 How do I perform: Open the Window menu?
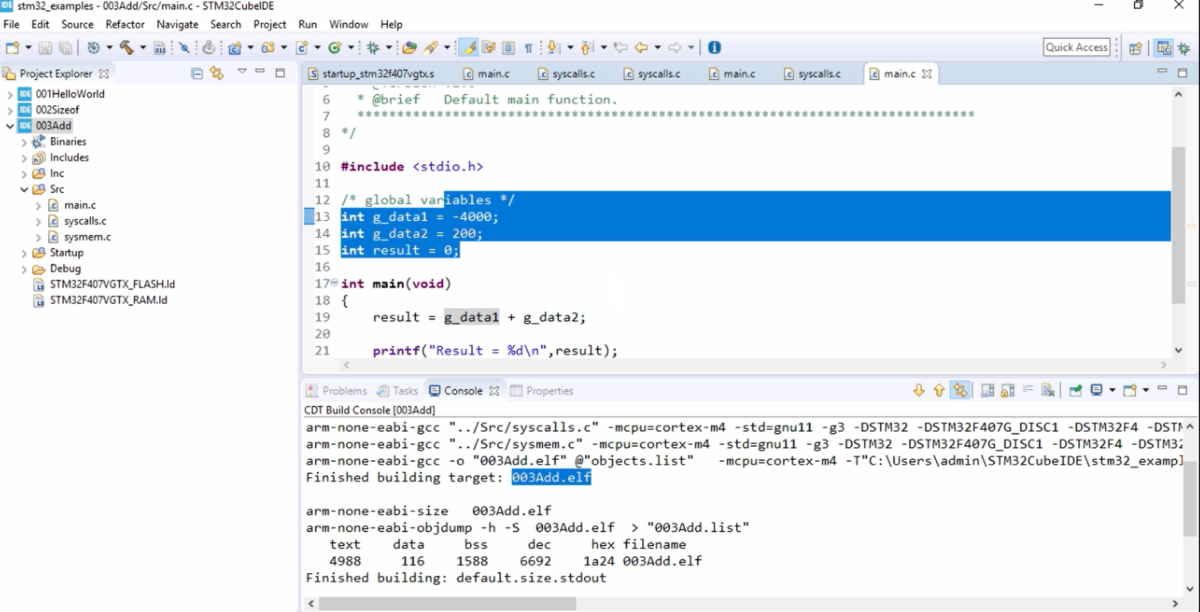(348, 24)
